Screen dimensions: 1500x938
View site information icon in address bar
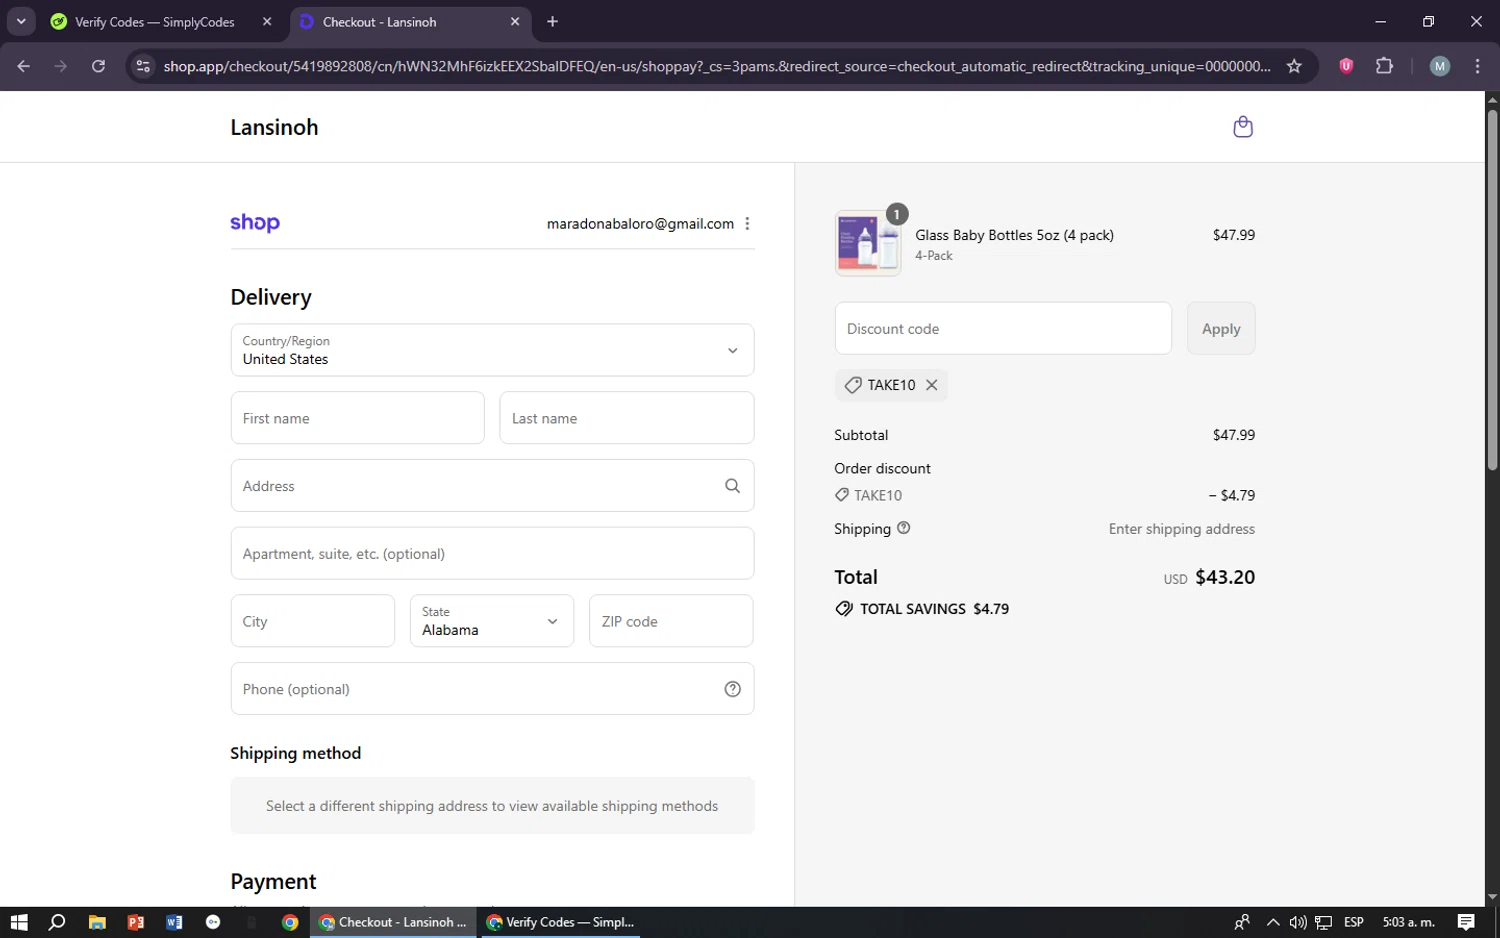click(143, 66)
